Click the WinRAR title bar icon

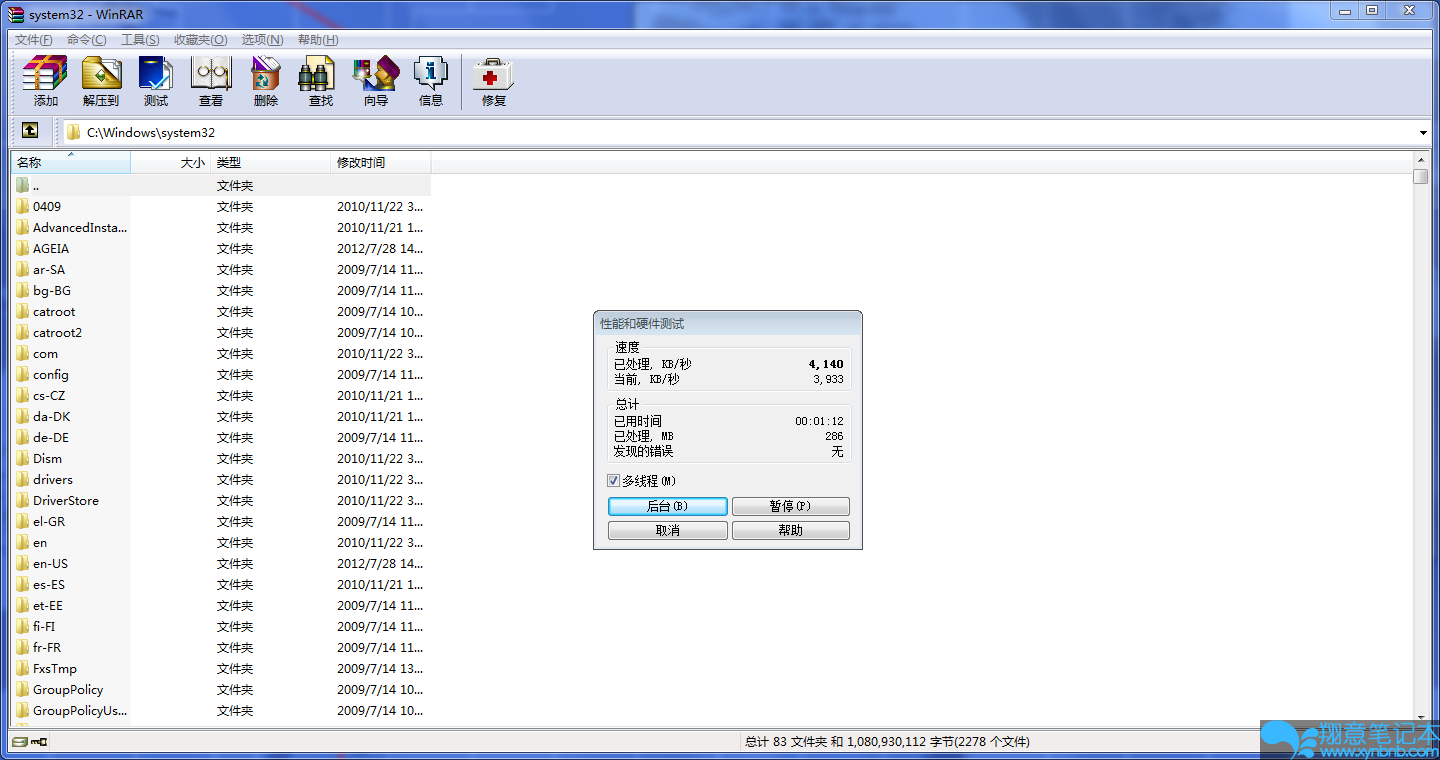pyautogui.click(x=16, y=13)
